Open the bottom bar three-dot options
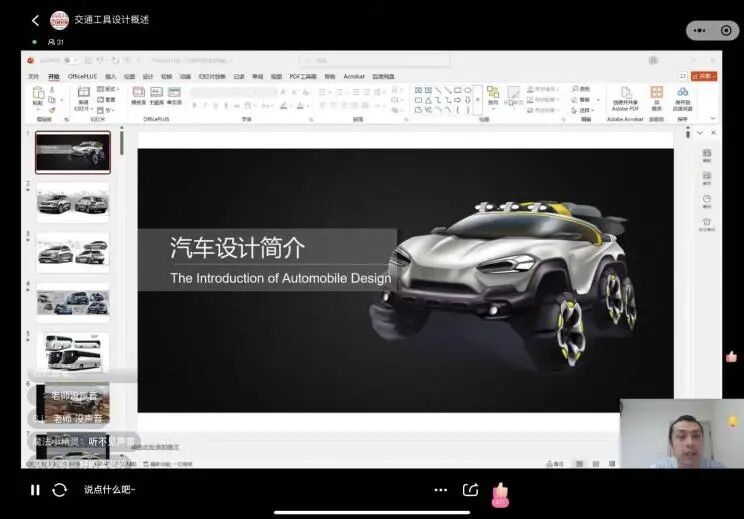This screenshot has height=519, width=744. pos(441,490)
